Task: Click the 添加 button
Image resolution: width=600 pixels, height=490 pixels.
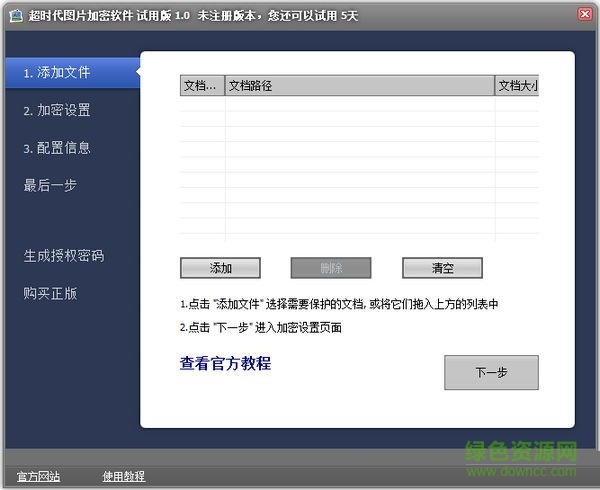Action: point(220,268)
